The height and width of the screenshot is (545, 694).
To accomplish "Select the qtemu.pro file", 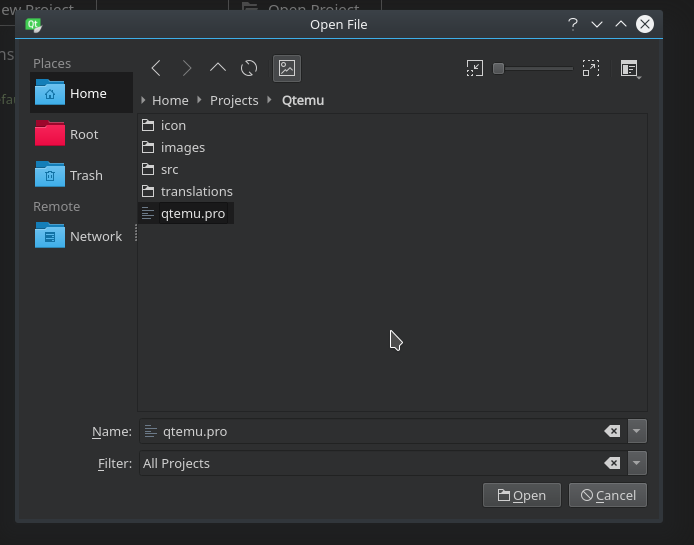I will click(186, 213).
